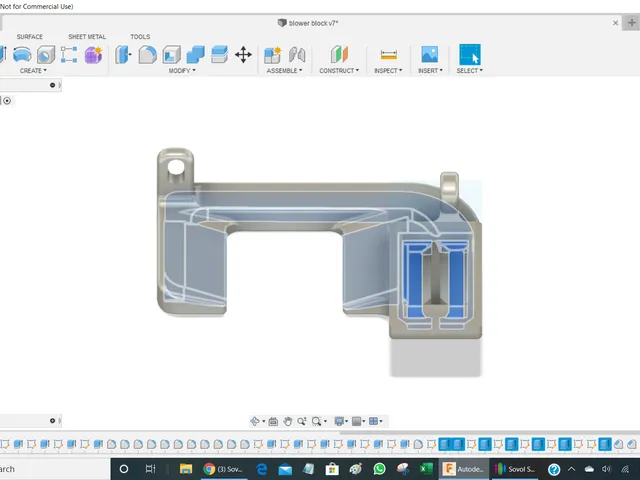The image size is (640, 480).
Task: Expand the Viewports dropdown arrow
Action: [x=381, y=421]
